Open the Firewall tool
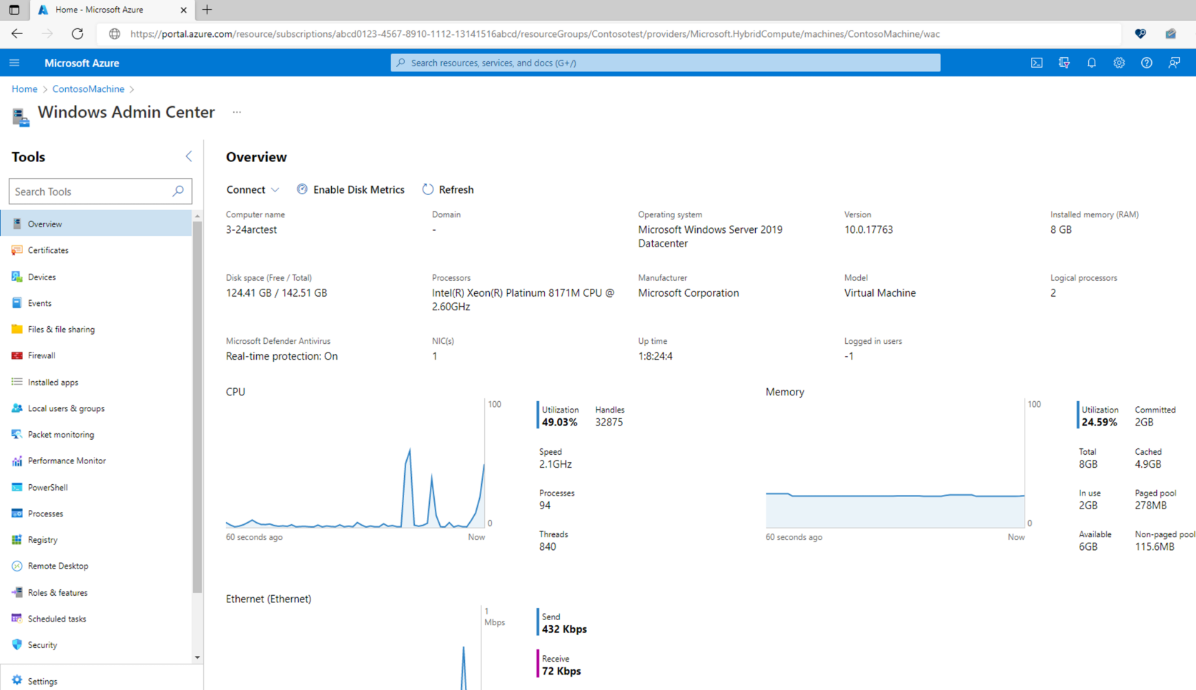This screenshot has height=690, width=1196. pyautogui.click(x=41, y=356)
